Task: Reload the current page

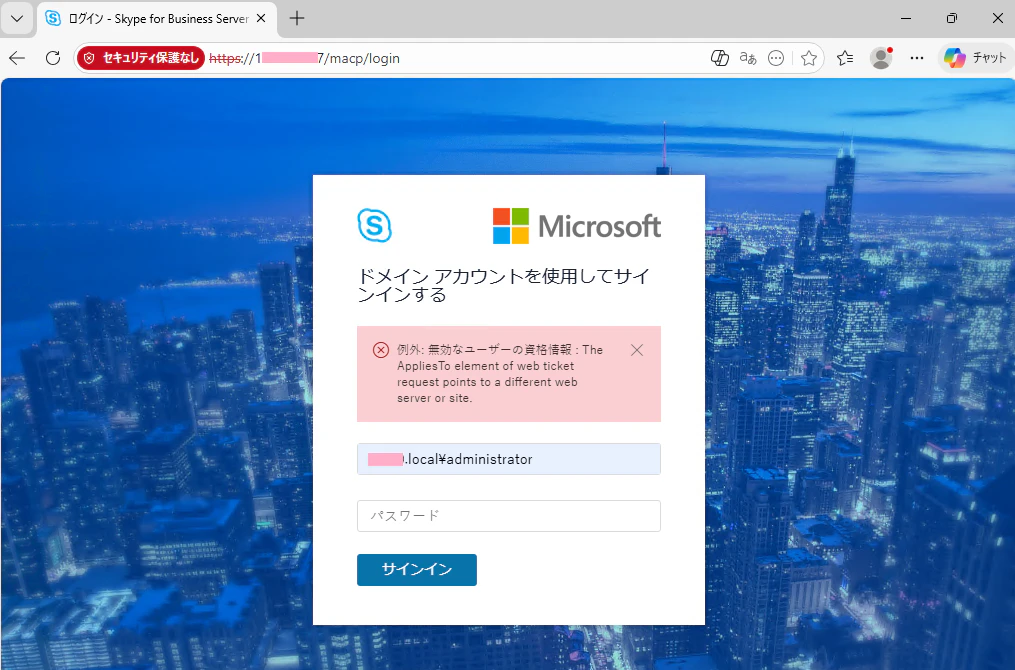Action: 53,58
